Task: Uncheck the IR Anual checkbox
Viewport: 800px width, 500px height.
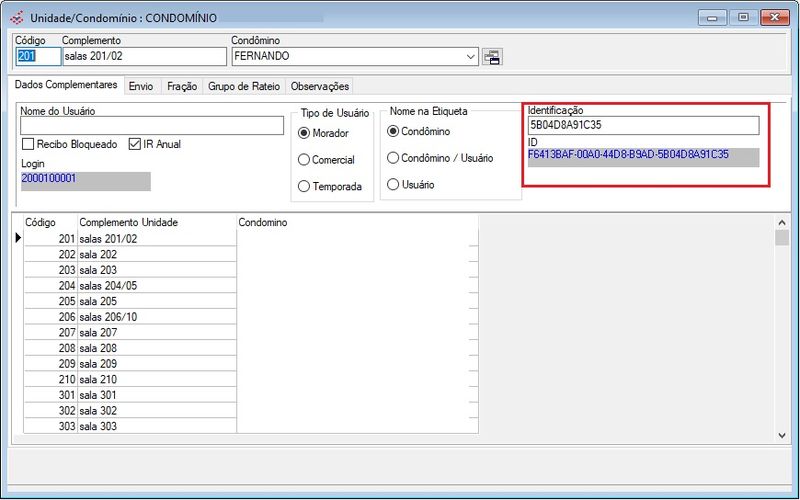Action: pyautogui.click(x=135, y=144)
